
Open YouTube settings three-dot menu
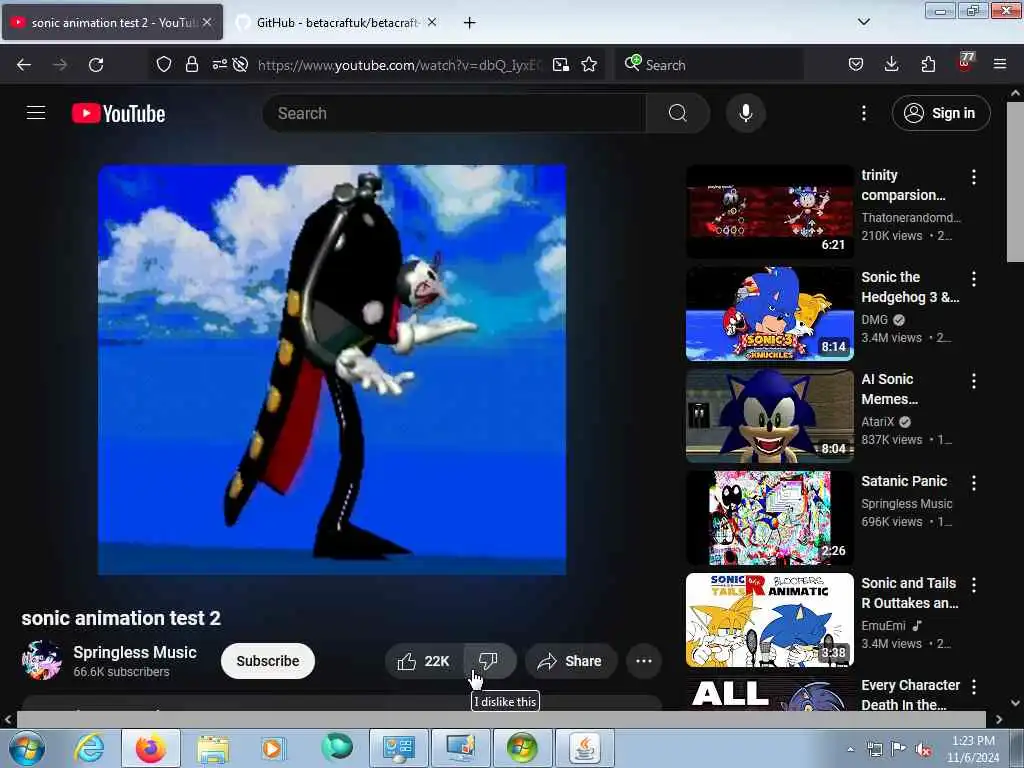(x=863, y=113)
